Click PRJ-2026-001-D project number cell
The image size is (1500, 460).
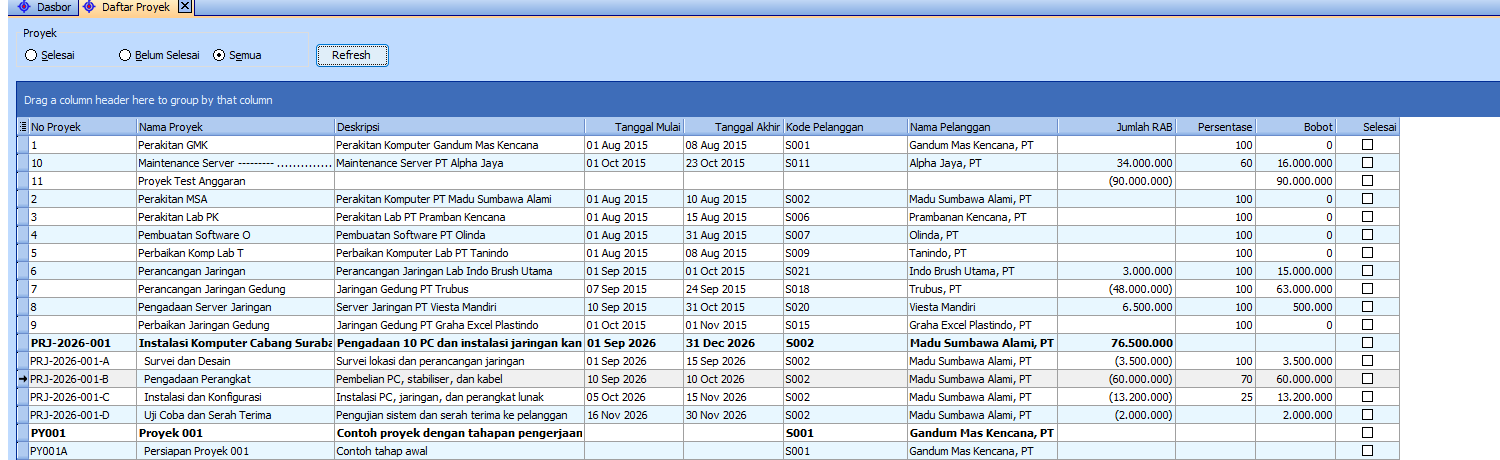click(x=82, y=415)
